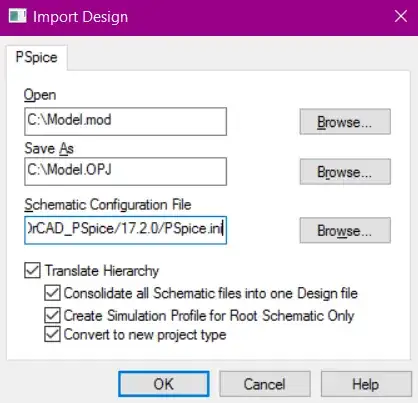Click the Import Design dialog icon in title bar
The width and height of the screenshot is (418, 403).
[17, 16]
